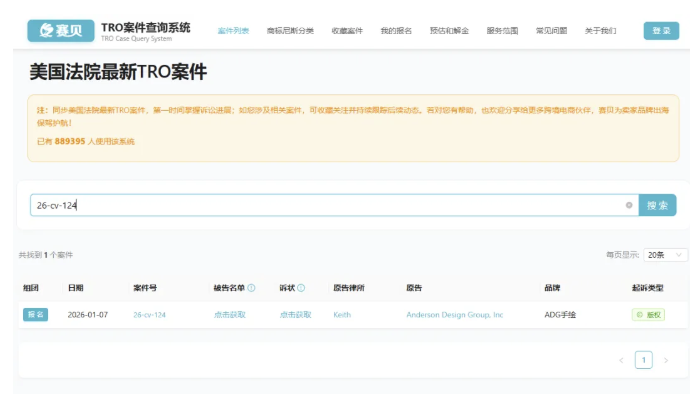Click the 赛贝 logo in header
695x401 pixels.
[x=61, y=31]
